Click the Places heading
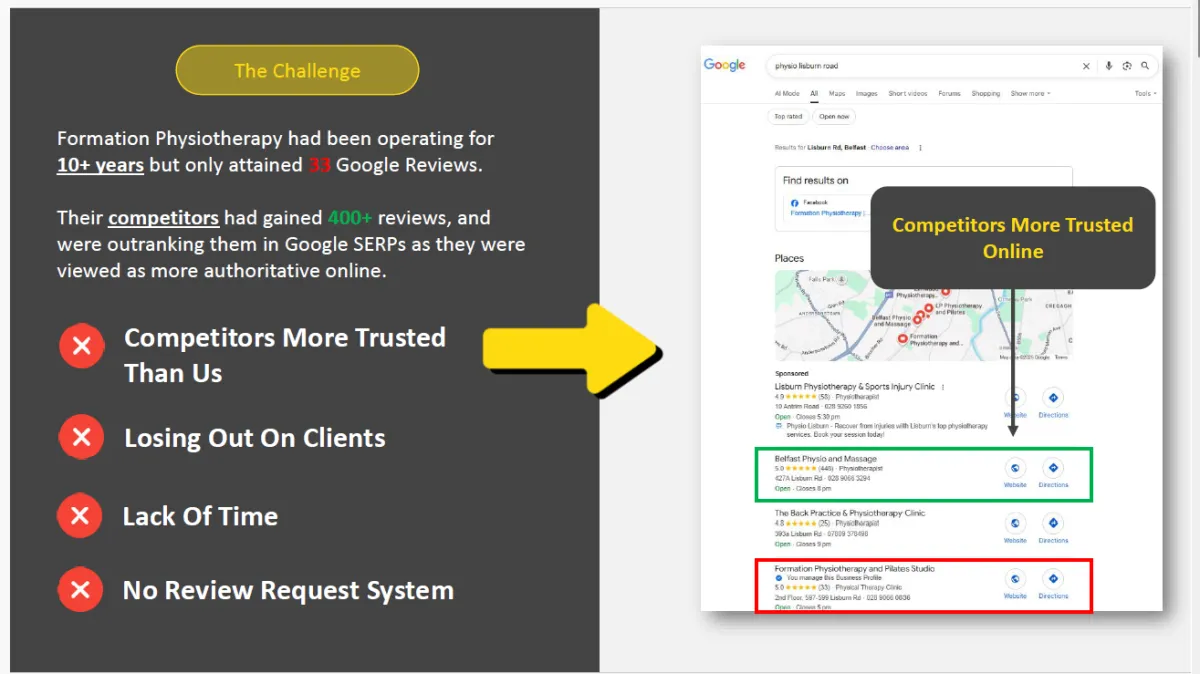 [789, 258]
